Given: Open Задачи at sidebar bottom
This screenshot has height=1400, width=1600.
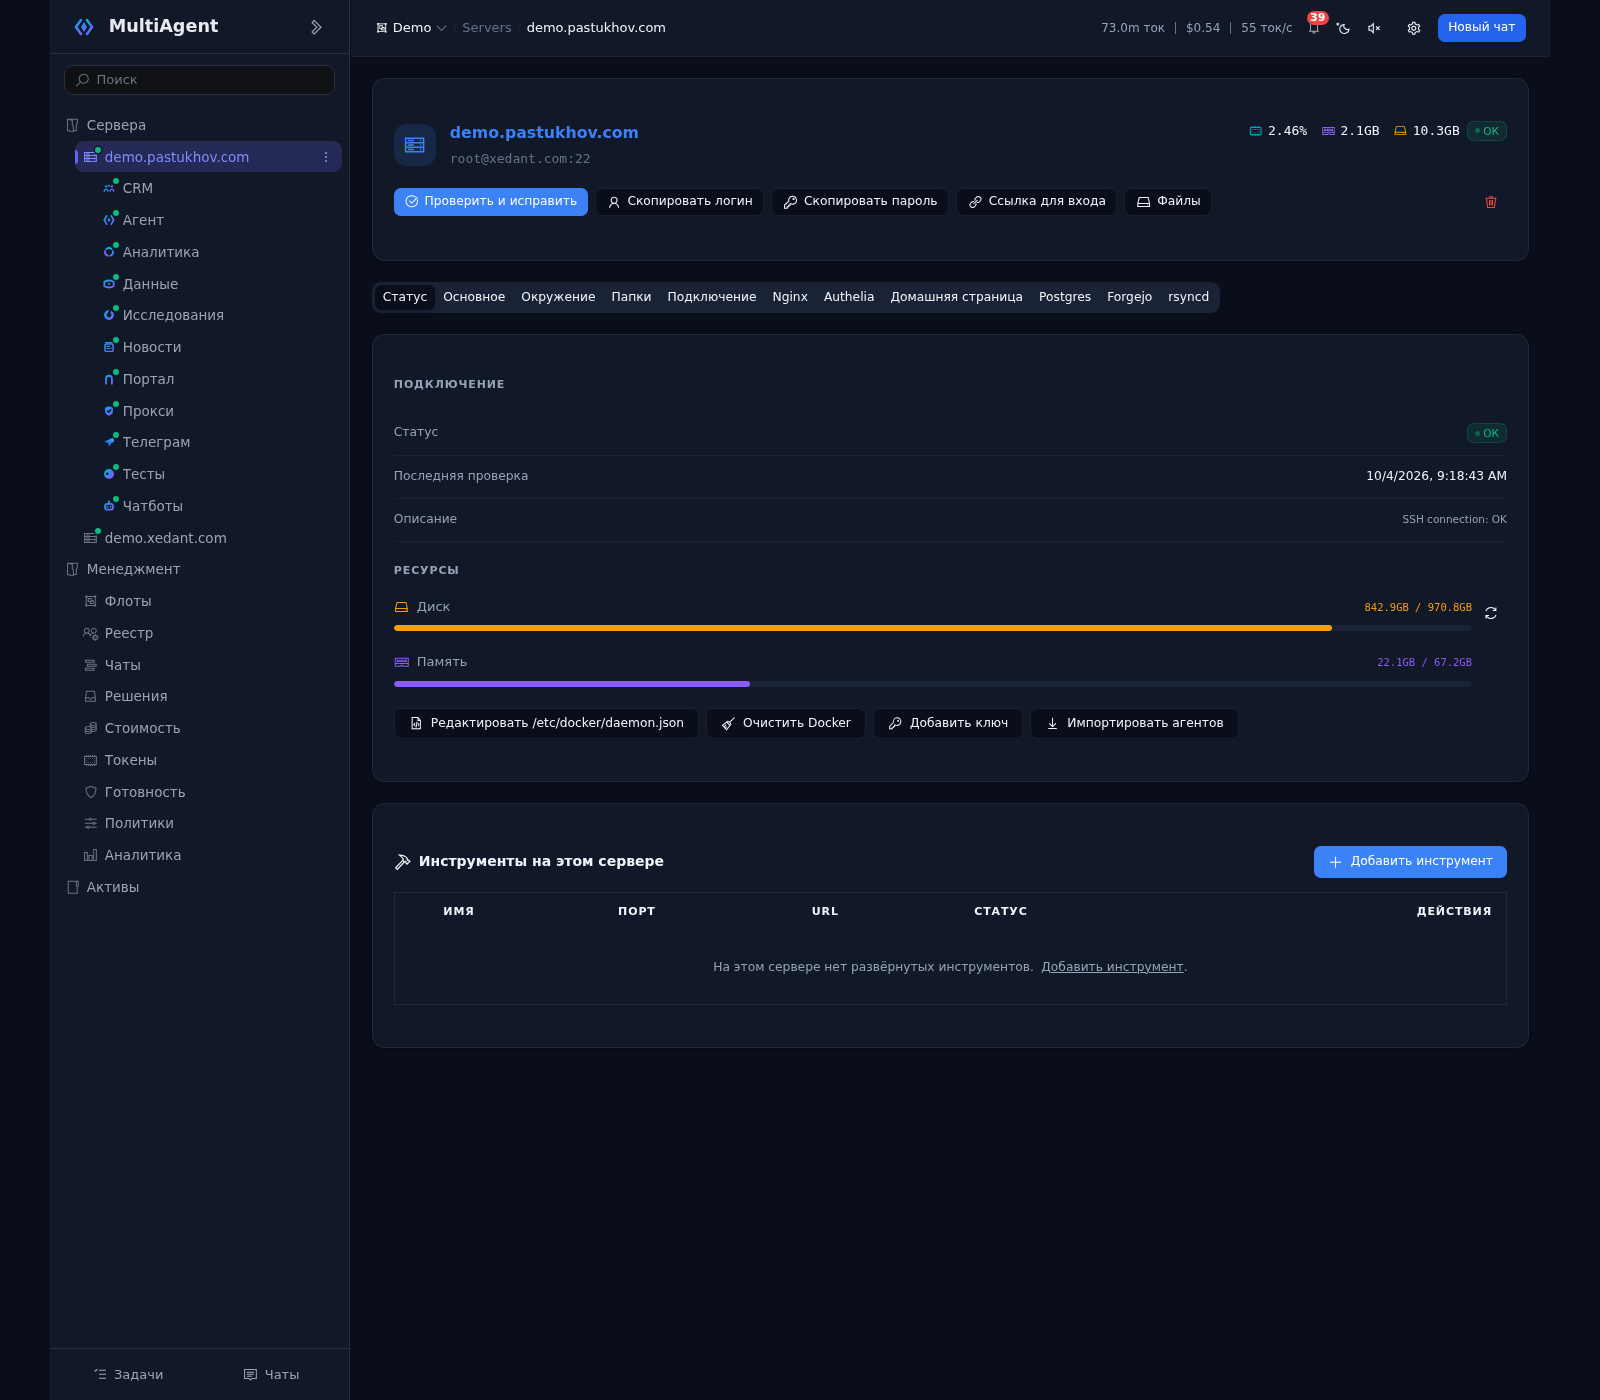Looking at the screenshot, I should click(128, 1375).
